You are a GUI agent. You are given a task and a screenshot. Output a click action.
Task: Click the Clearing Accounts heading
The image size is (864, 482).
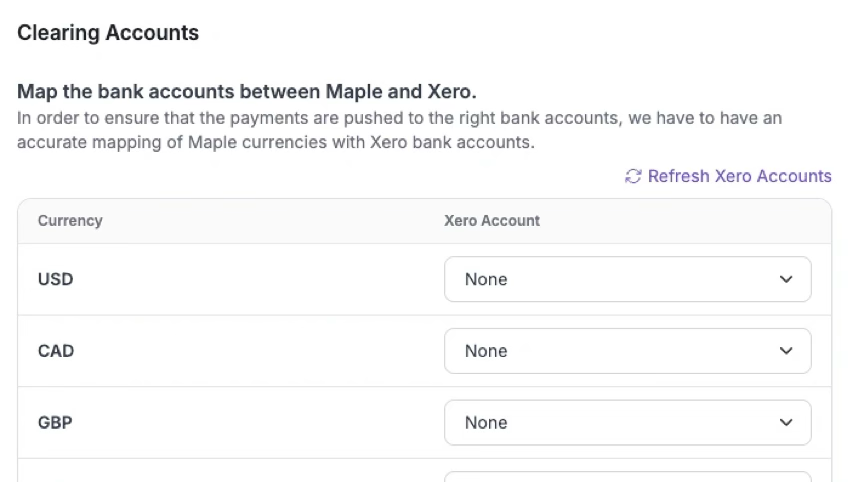pyautogui.click(x=108, y=33)
